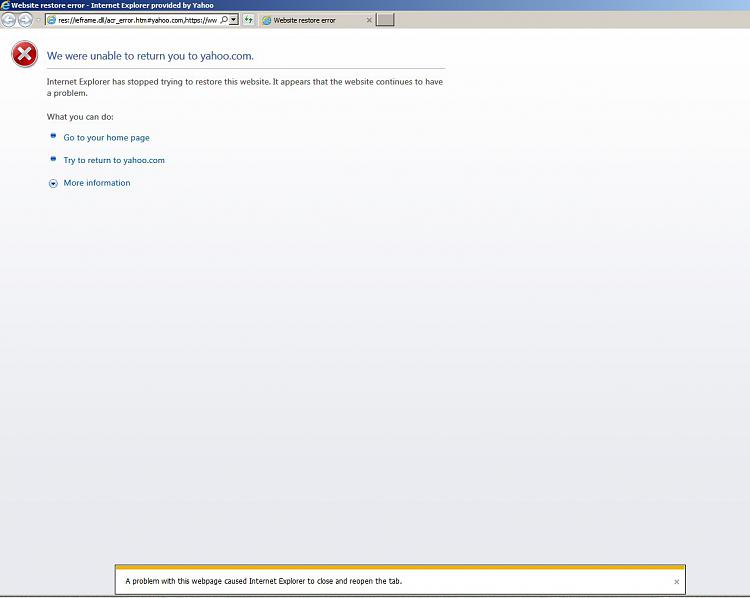Click Go to your home page link
Viewport: 750px width, 598px height.
click(106, 138)
